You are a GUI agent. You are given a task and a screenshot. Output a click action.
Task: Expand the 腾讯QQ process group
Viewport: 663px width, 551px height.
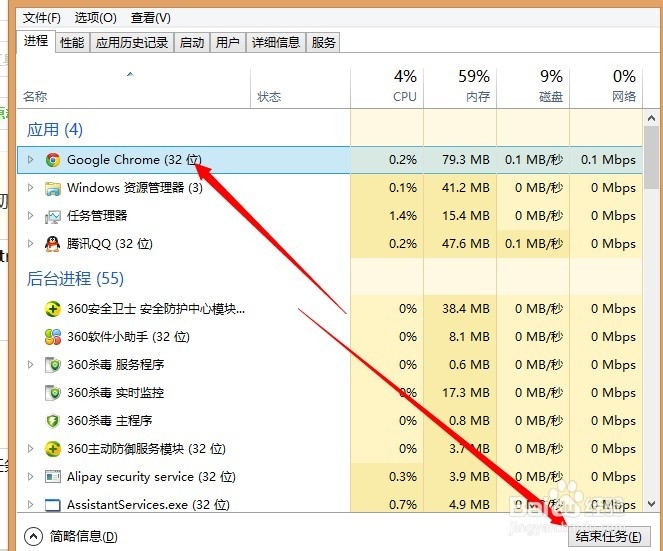(x=30, y=244)
